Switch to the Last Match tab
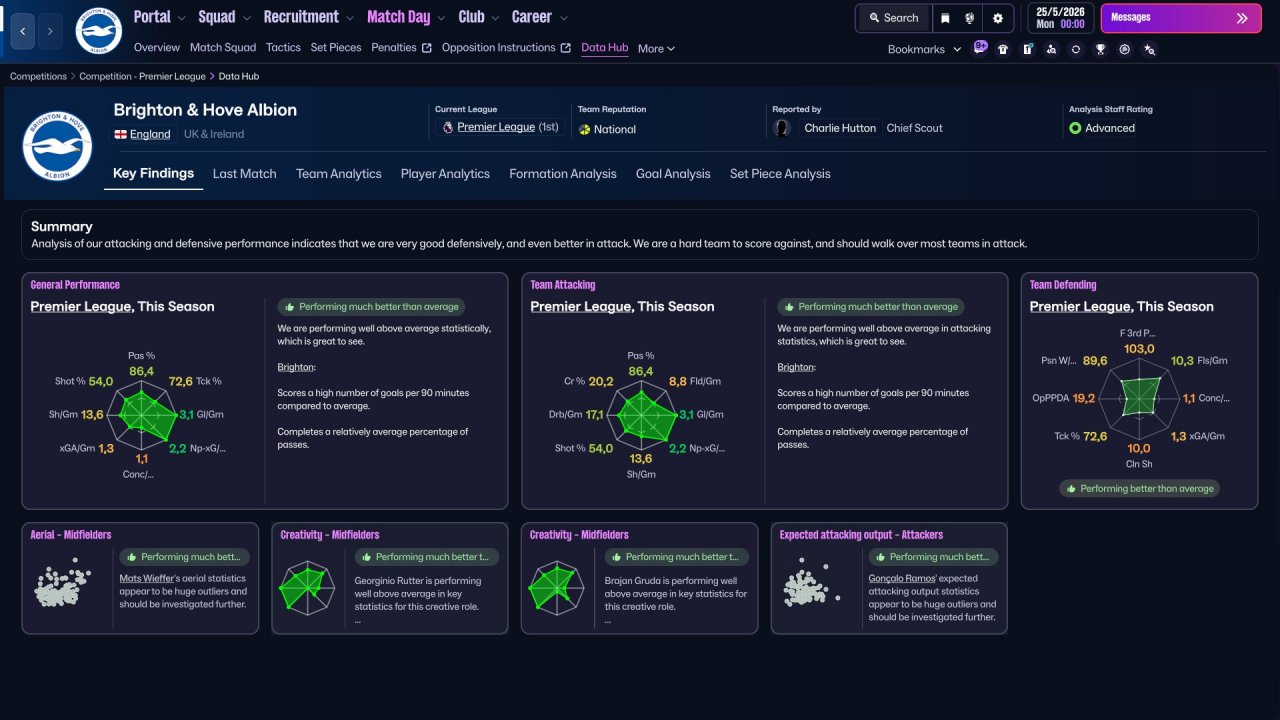Screen dimensions: 1280x720 pyautogui.click(x=245, y=174)
